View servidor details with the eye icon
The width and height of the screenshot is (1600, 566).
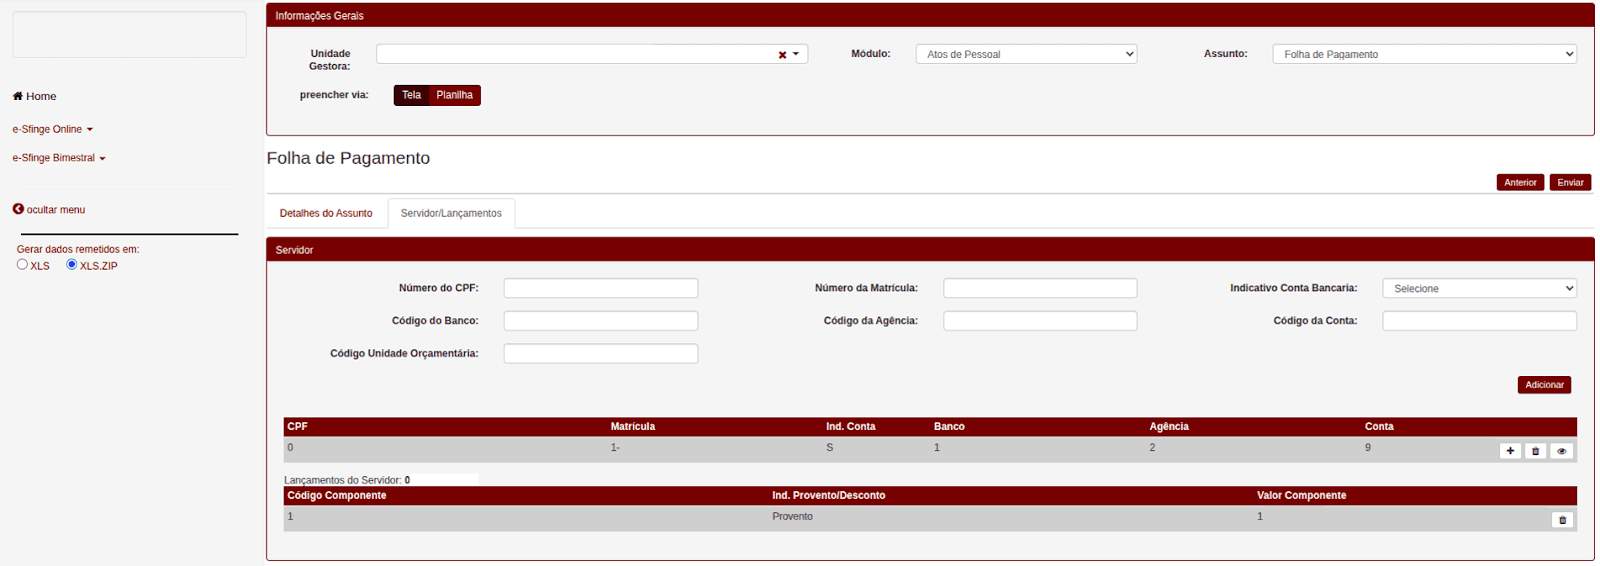point(1562,451)
